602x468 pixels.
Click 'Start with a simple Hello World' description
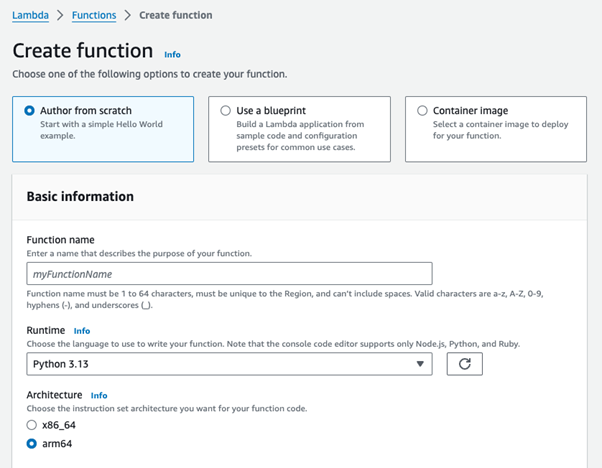101,130
